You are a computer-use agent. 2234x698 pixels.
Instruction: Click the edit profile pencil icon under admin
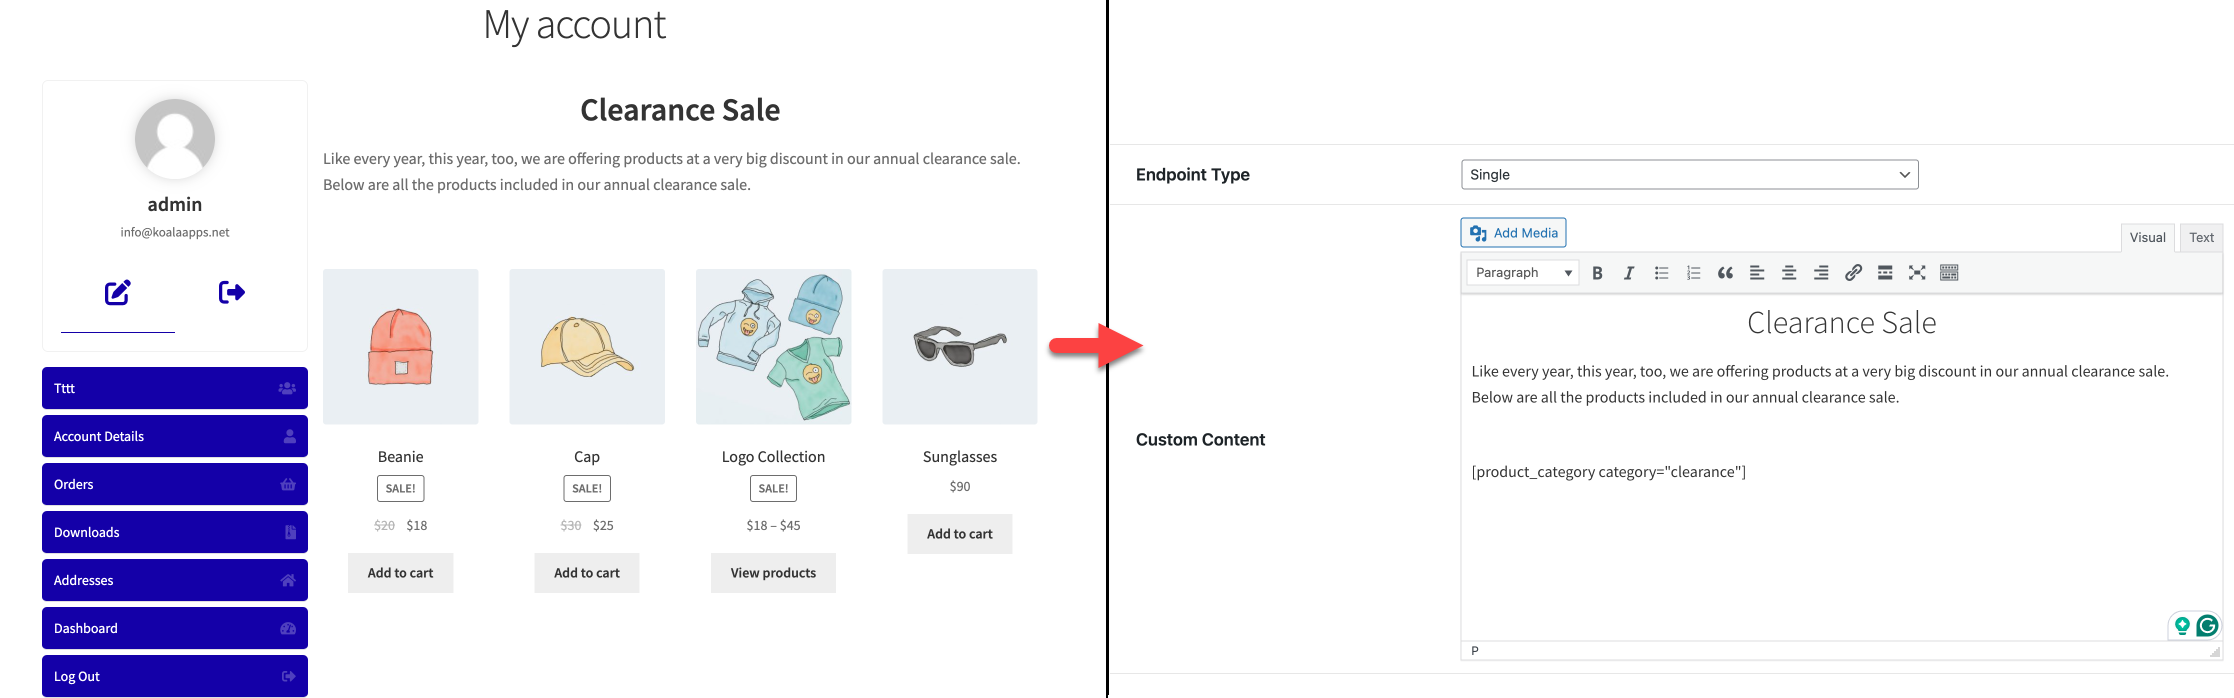117,292
